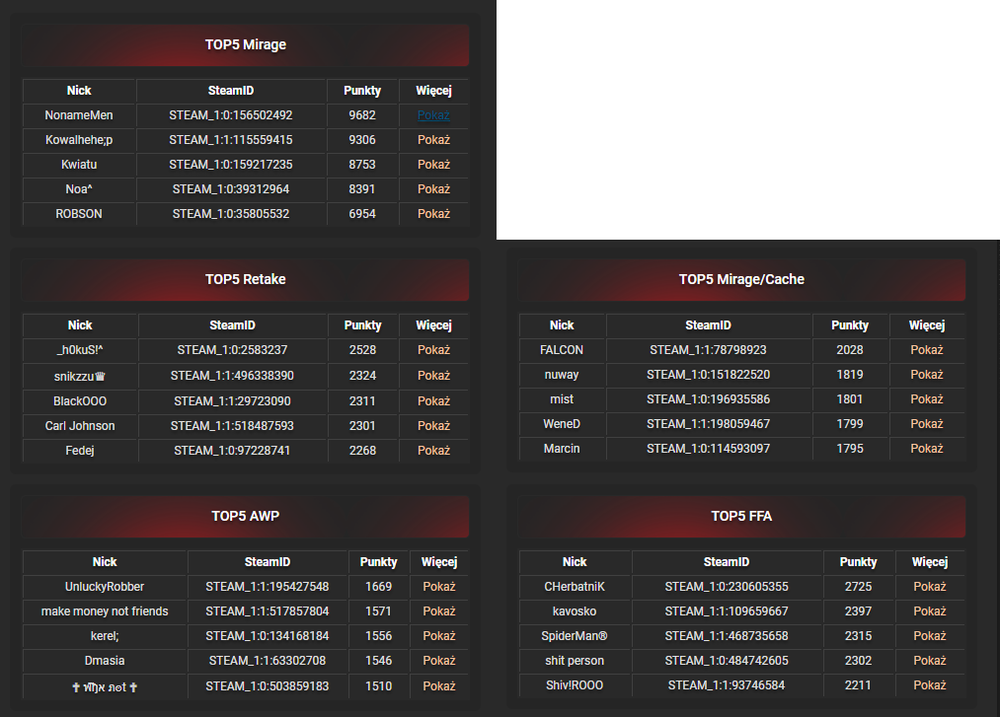
Task: Open Pokaż link for _h0kuS!^
Action: (x=434, y=350)
